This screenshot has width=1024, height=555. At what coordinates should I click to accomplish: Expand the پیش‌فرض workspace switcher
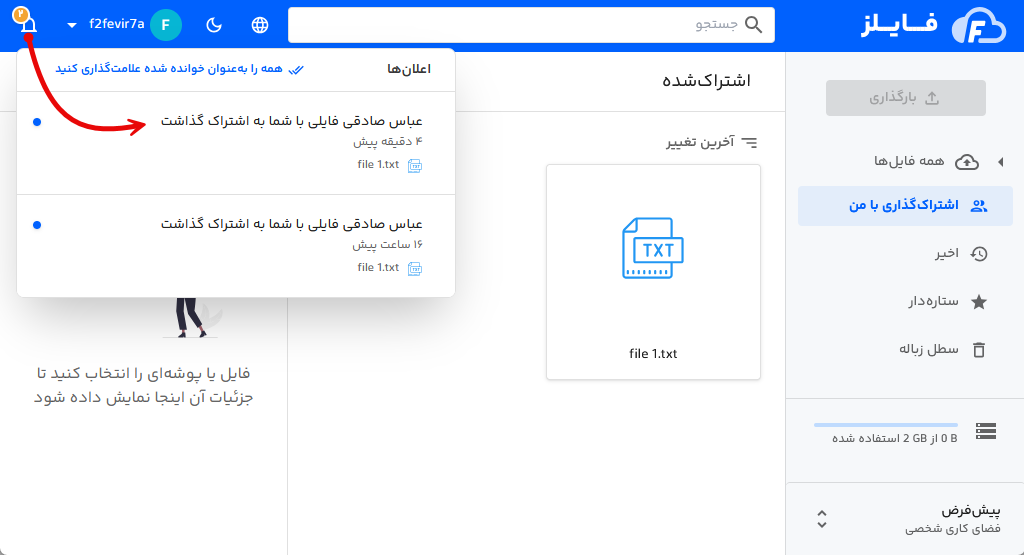tap(822, 519)
